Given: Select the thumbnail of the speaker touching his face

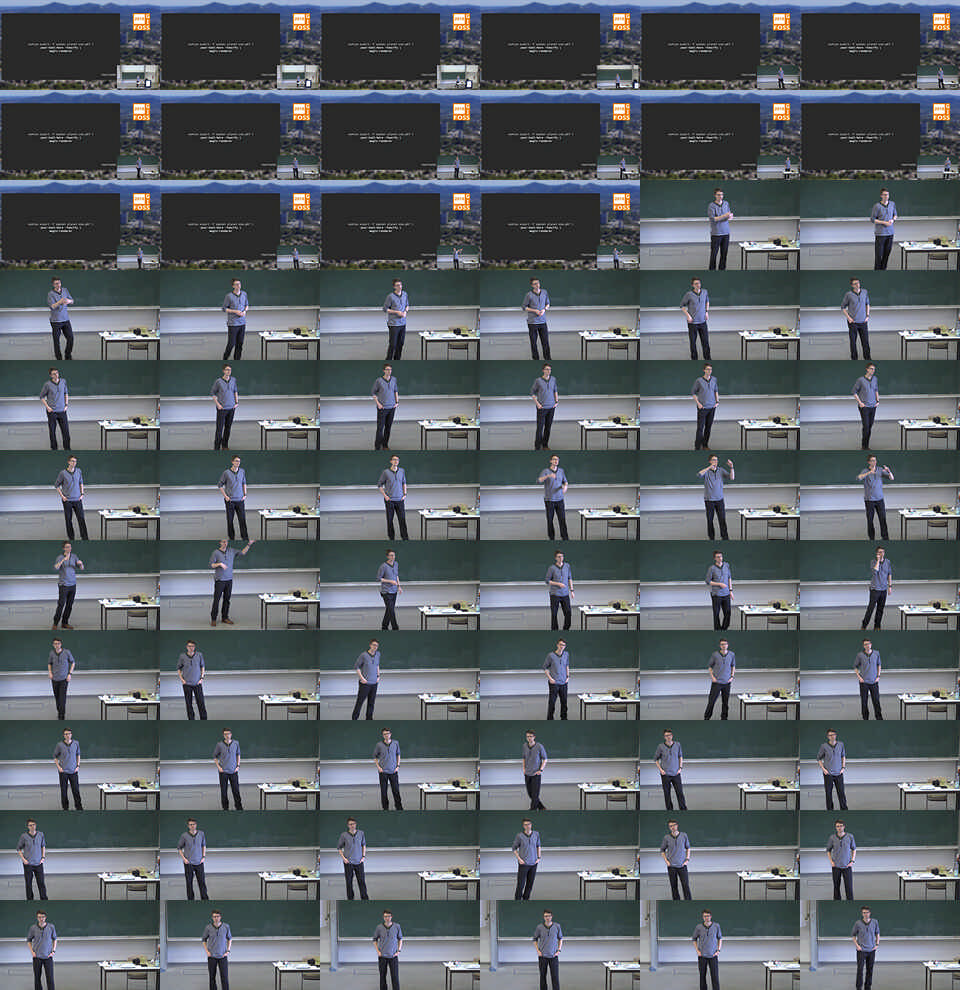Looking at the screenshot, I should (x=880, y=585).
